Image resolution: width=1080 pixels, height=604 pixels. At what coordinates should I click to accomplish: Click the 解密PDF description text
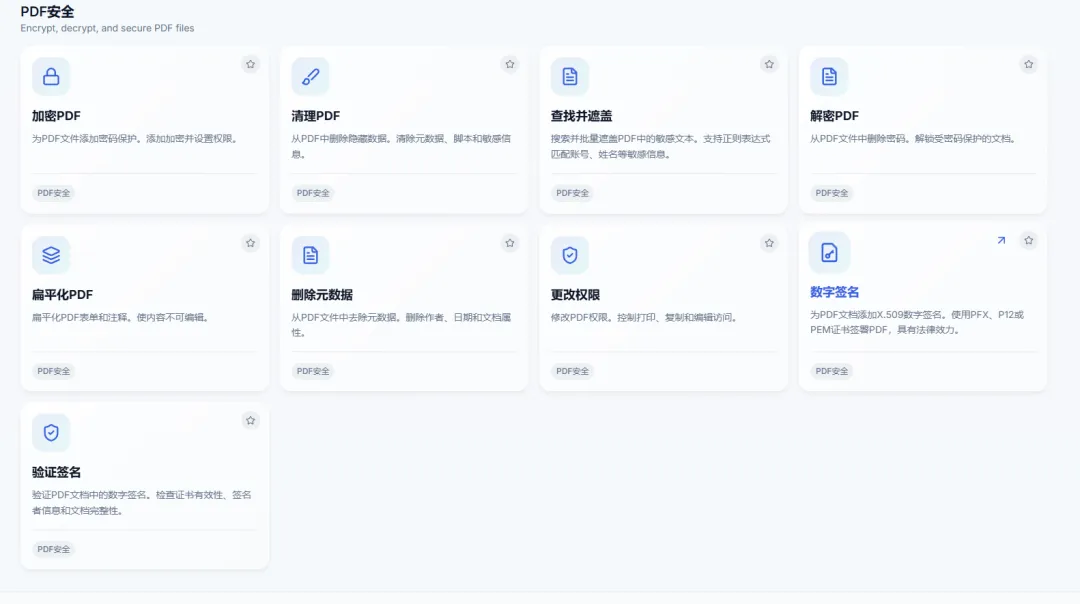coord(913,138)
